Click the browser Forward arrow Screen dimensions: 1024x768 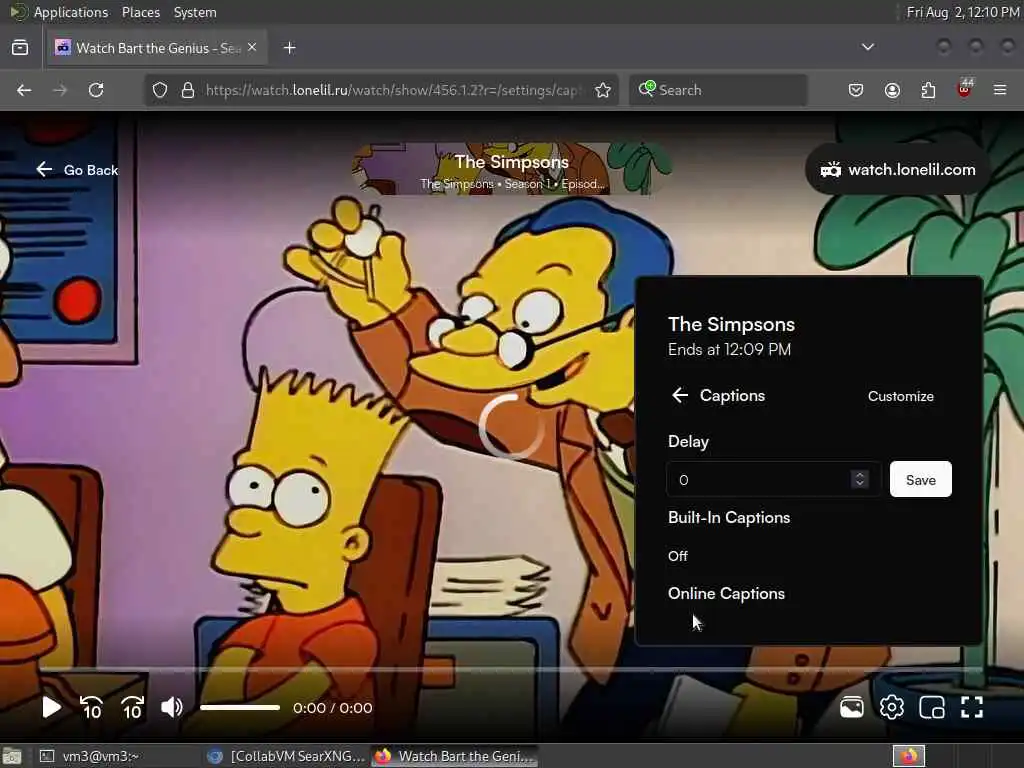[x=60, y=90]
